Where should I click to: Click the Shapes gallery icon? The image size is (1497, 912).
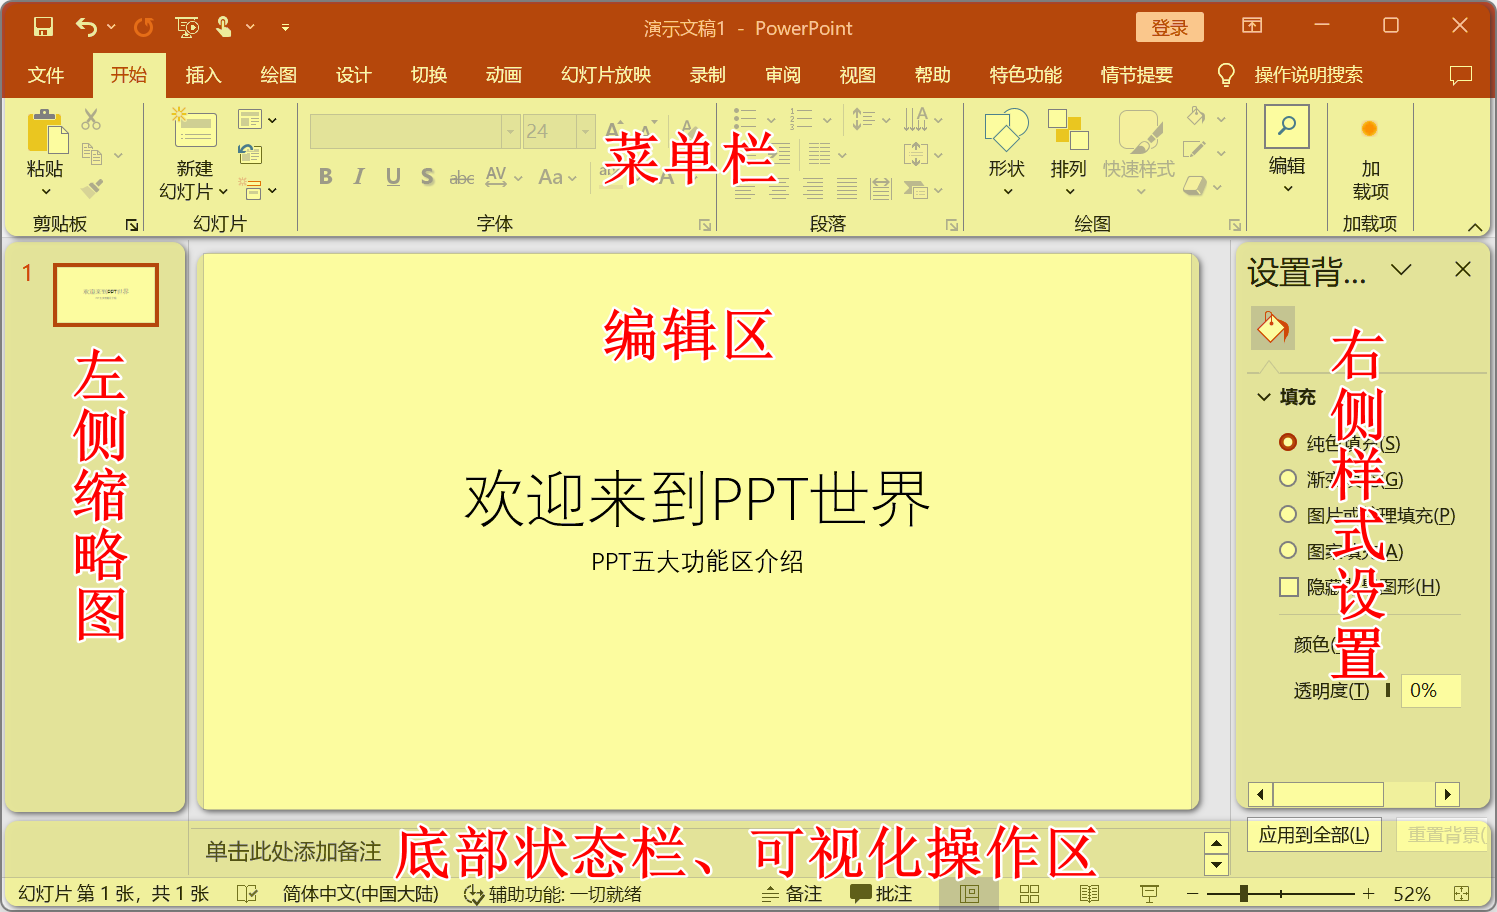coord(1006,130)
